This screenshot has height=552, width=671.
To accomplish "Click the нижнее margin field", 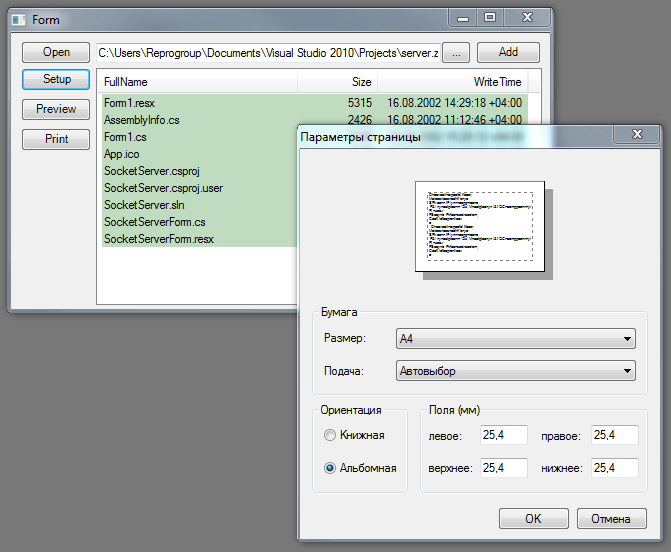I will pos(615,467).
